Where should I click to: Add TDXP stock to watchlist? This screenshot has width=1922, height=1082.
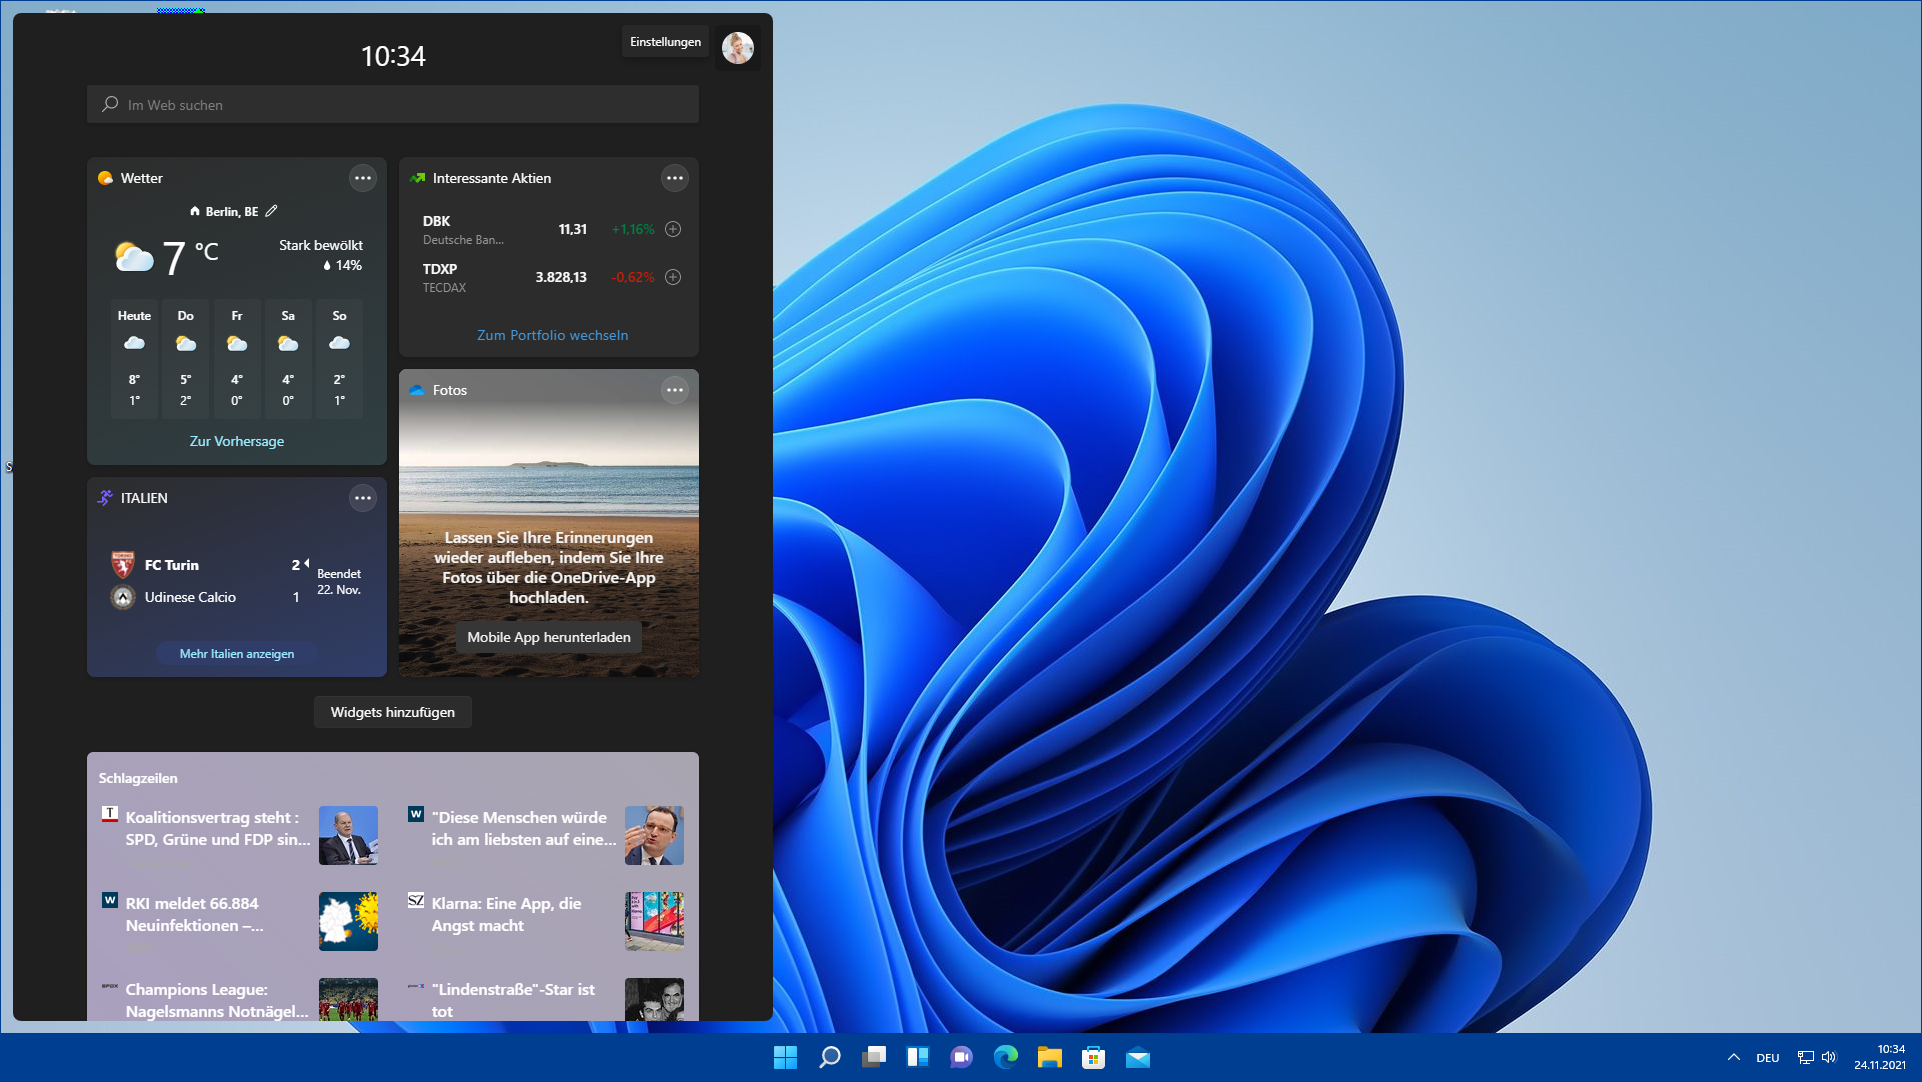tap(673, 277)
